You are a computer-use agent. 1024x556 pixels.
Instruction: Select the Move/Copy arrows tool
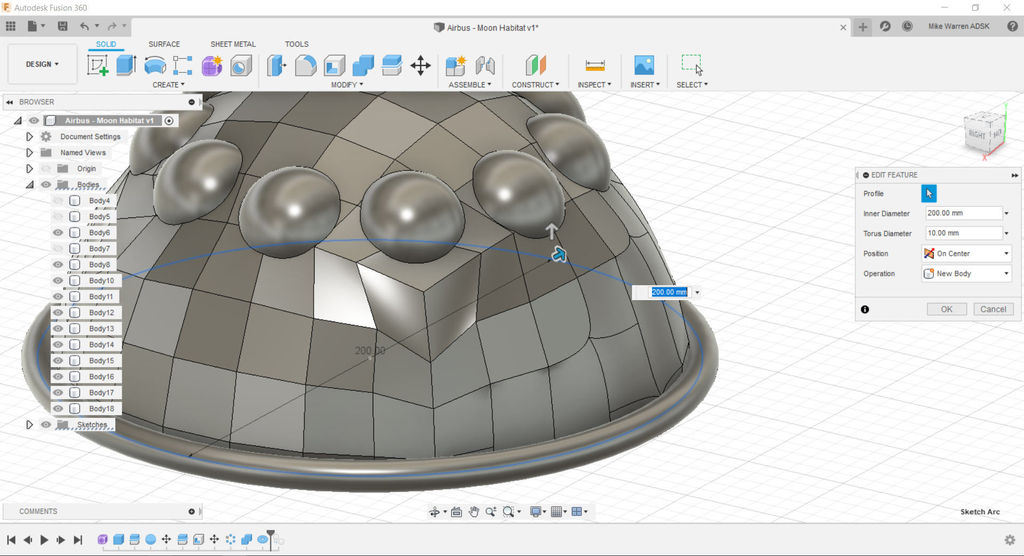click(x=421, y=65)
